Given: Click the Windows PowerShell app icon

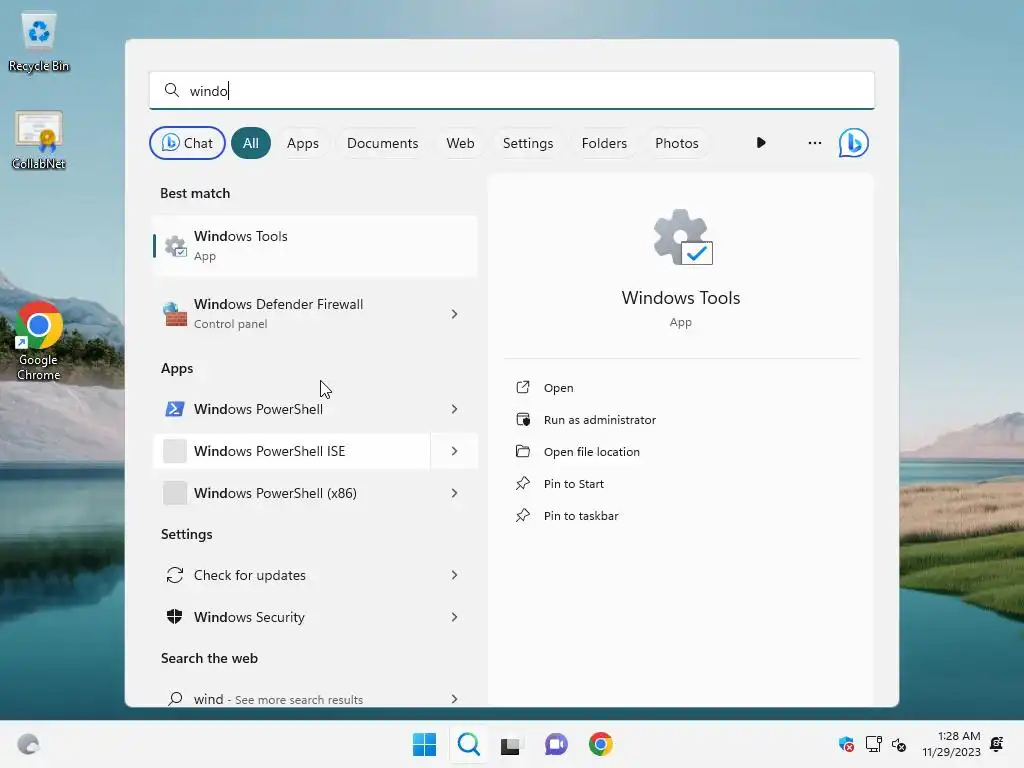Looking at the screenshot, I should tap(175, 409).
